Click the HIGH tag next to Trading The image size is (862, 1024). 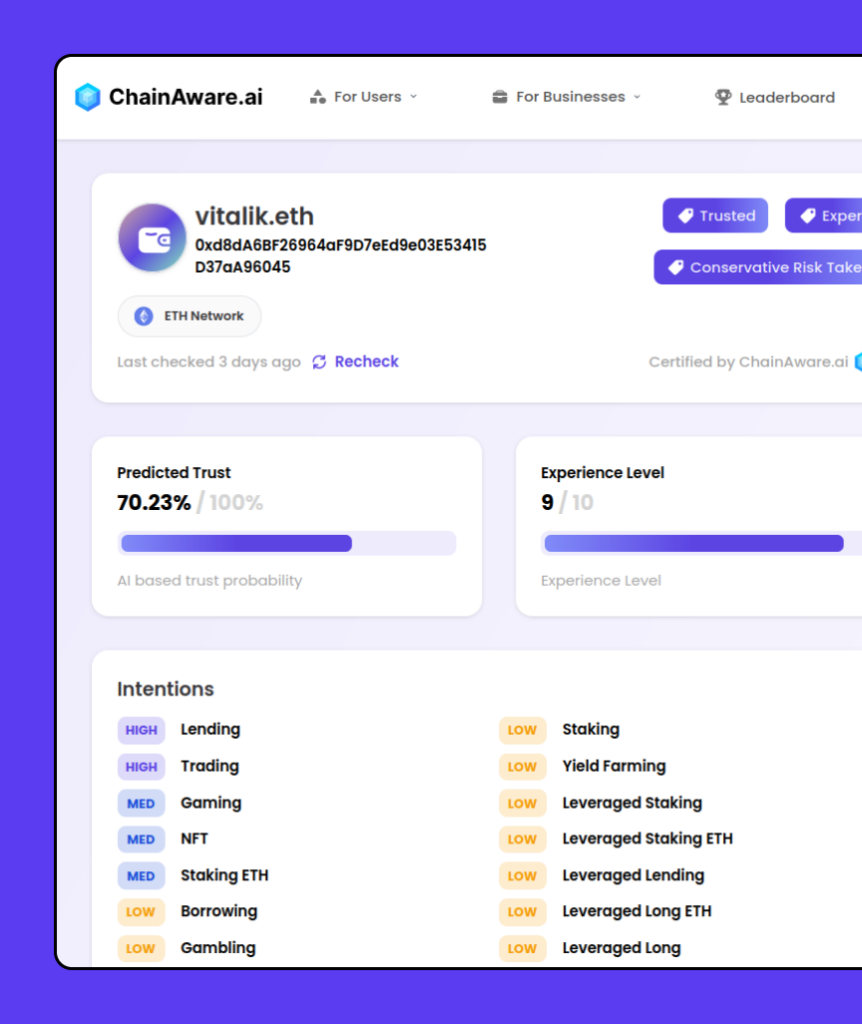tap(141, 767)
